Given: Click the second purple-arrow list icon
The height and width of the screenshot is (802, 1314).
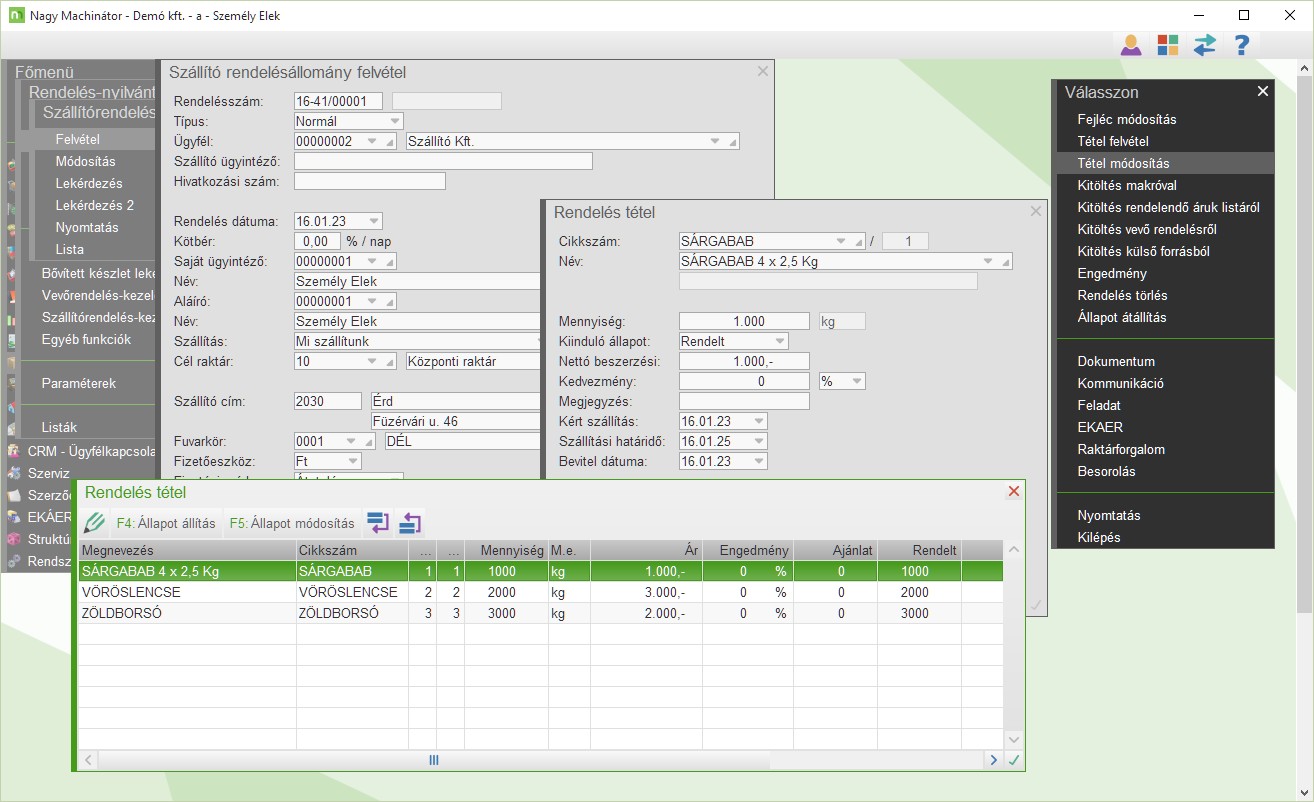Looking at the screenshot, I should (410, 523).
